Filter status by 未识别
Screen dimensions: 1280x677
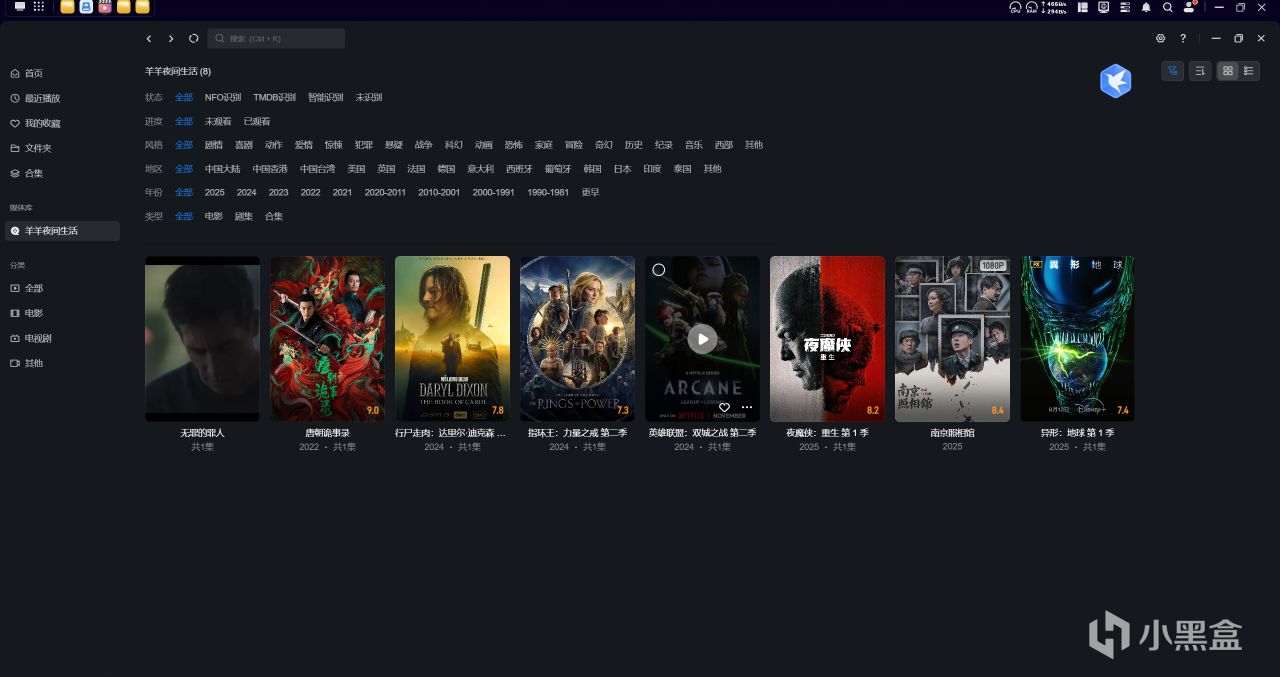[369, 98]
